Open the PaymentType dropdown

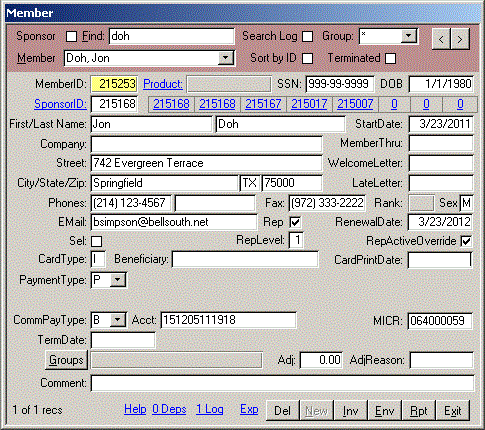(117, 280)
